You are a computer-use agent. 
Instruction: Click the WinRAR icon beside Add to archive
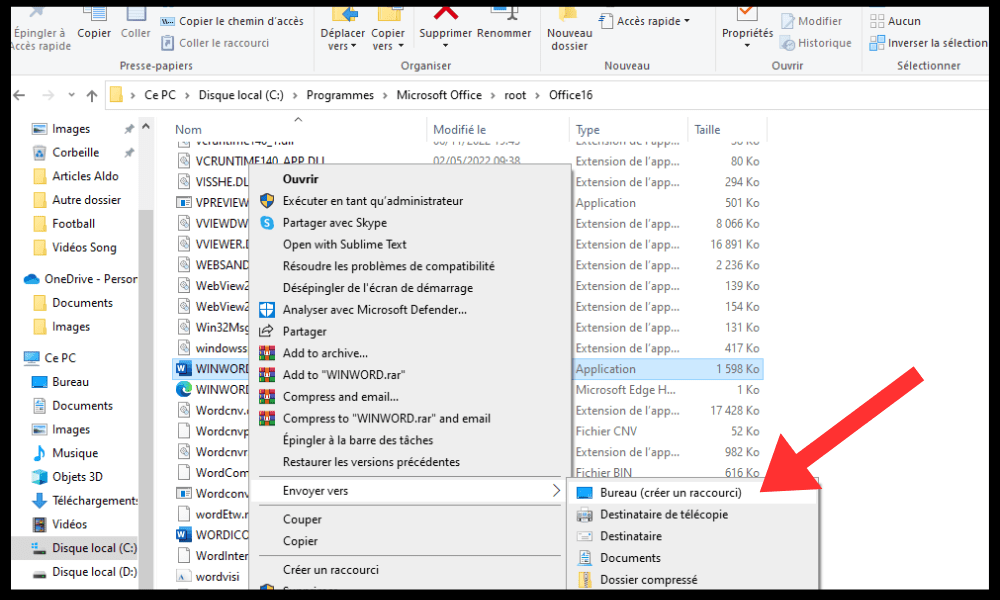(x=267, y=353)
